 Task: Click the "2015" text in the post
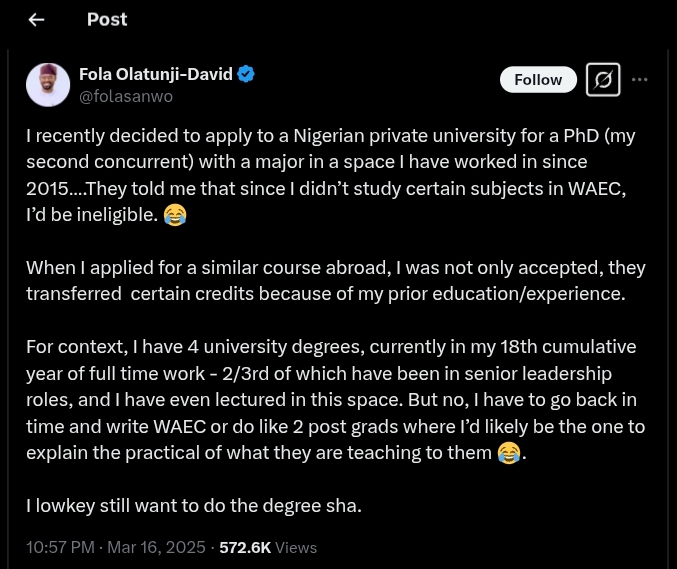48,188
